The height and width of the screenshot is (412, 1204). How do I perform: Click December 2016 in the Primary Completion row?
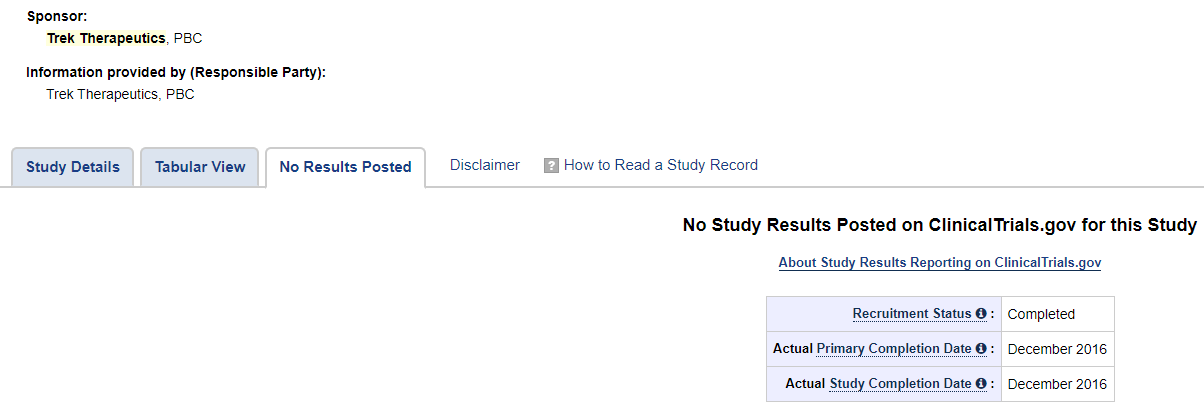tap(1055, 349)
